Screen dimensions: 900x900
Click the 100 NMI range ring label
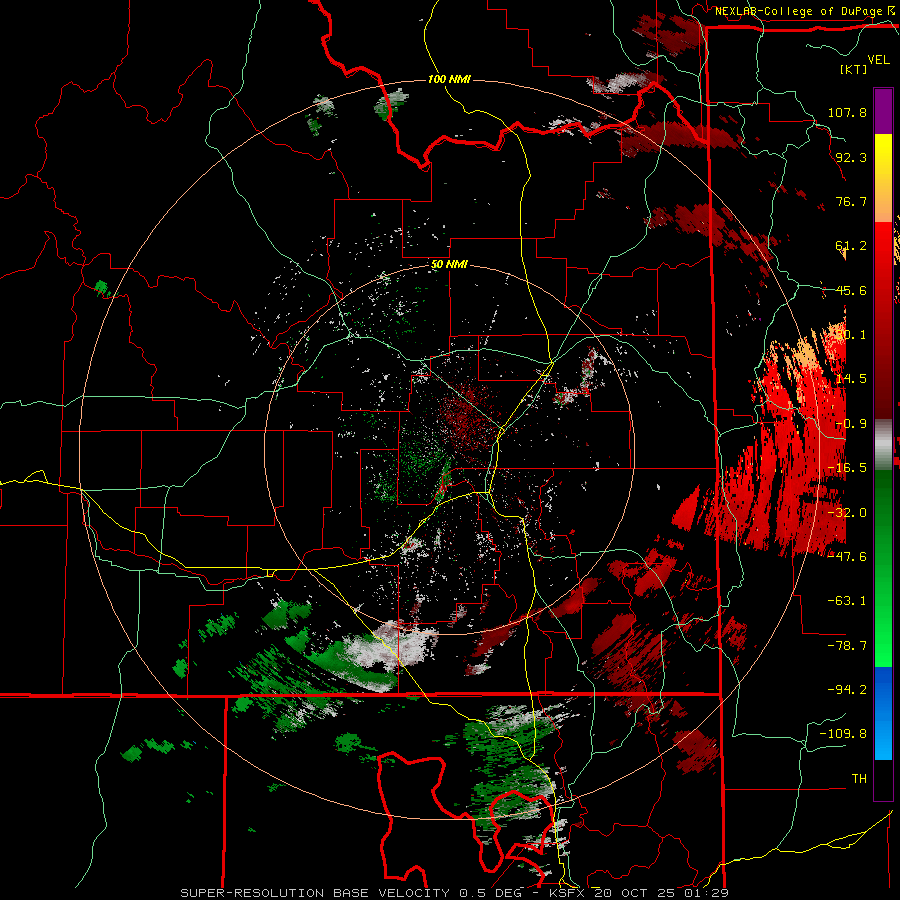click(449, 79)
